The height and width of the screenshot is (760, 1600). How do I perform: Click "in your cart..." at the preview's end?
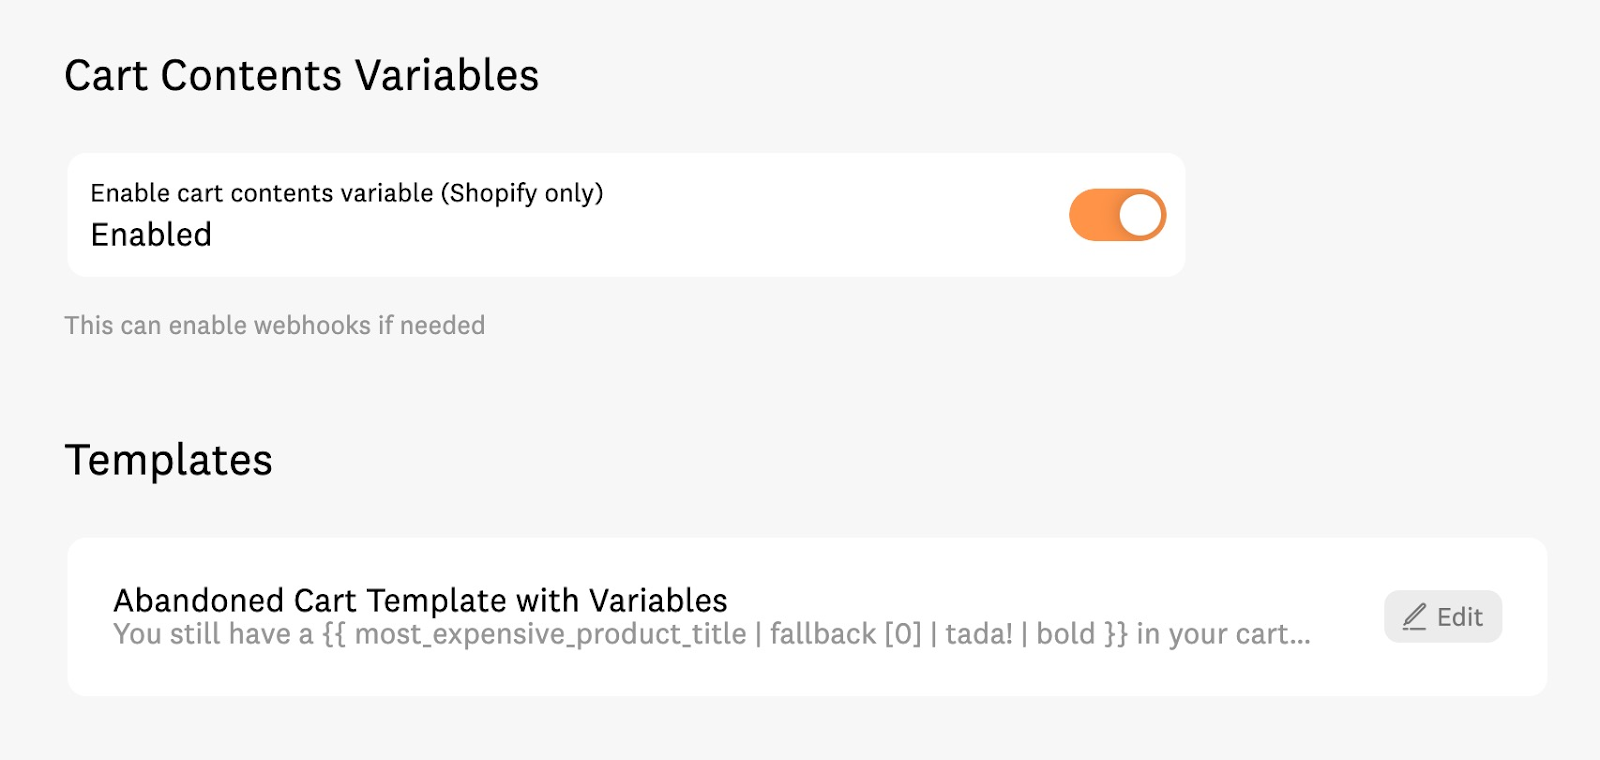pos(1222,634)
